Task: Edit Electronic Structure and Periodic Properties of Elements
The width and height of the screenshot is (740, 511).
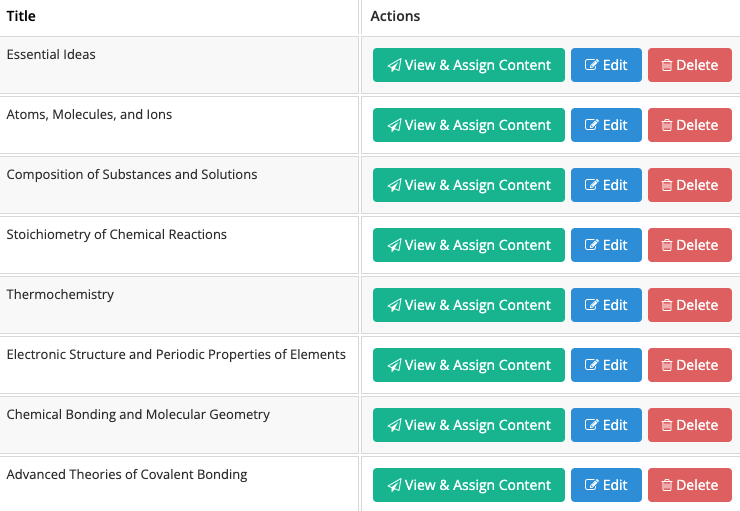Action: (606, 365)
